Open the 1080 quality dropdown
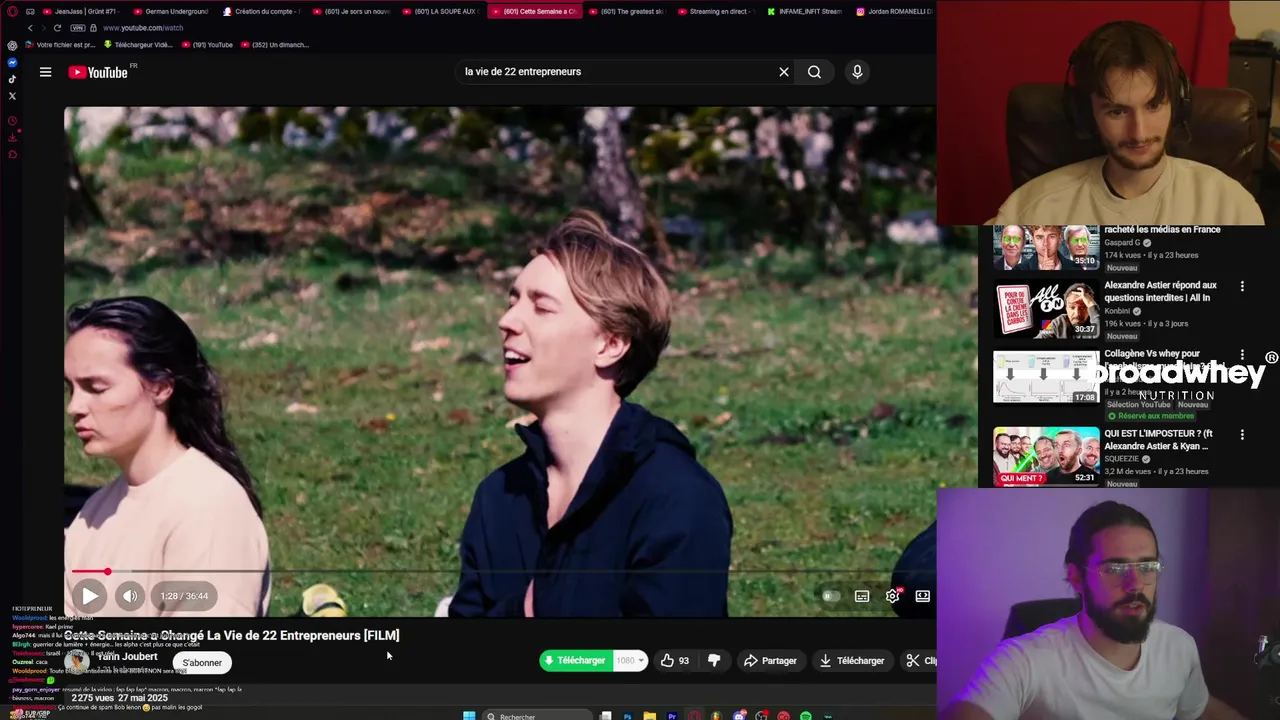 point(630,661)
